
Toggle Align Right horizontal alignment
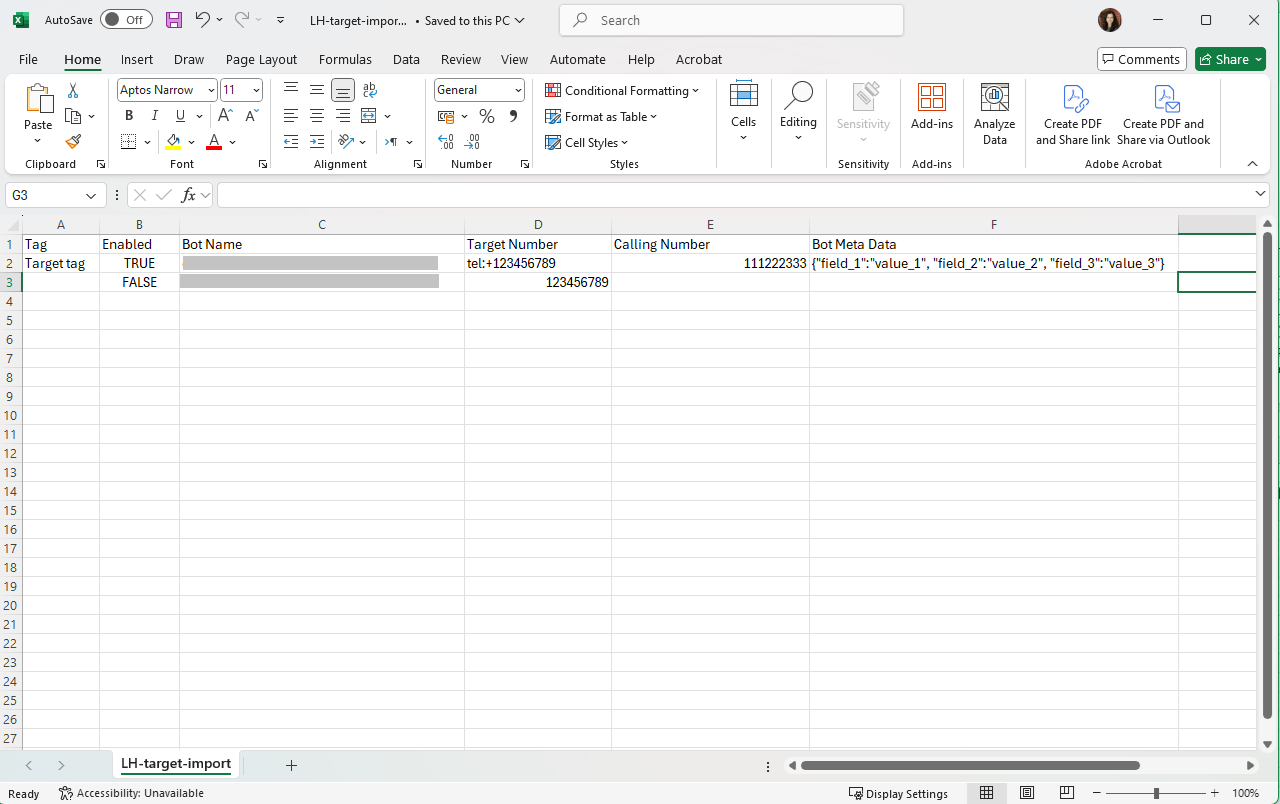343,116
